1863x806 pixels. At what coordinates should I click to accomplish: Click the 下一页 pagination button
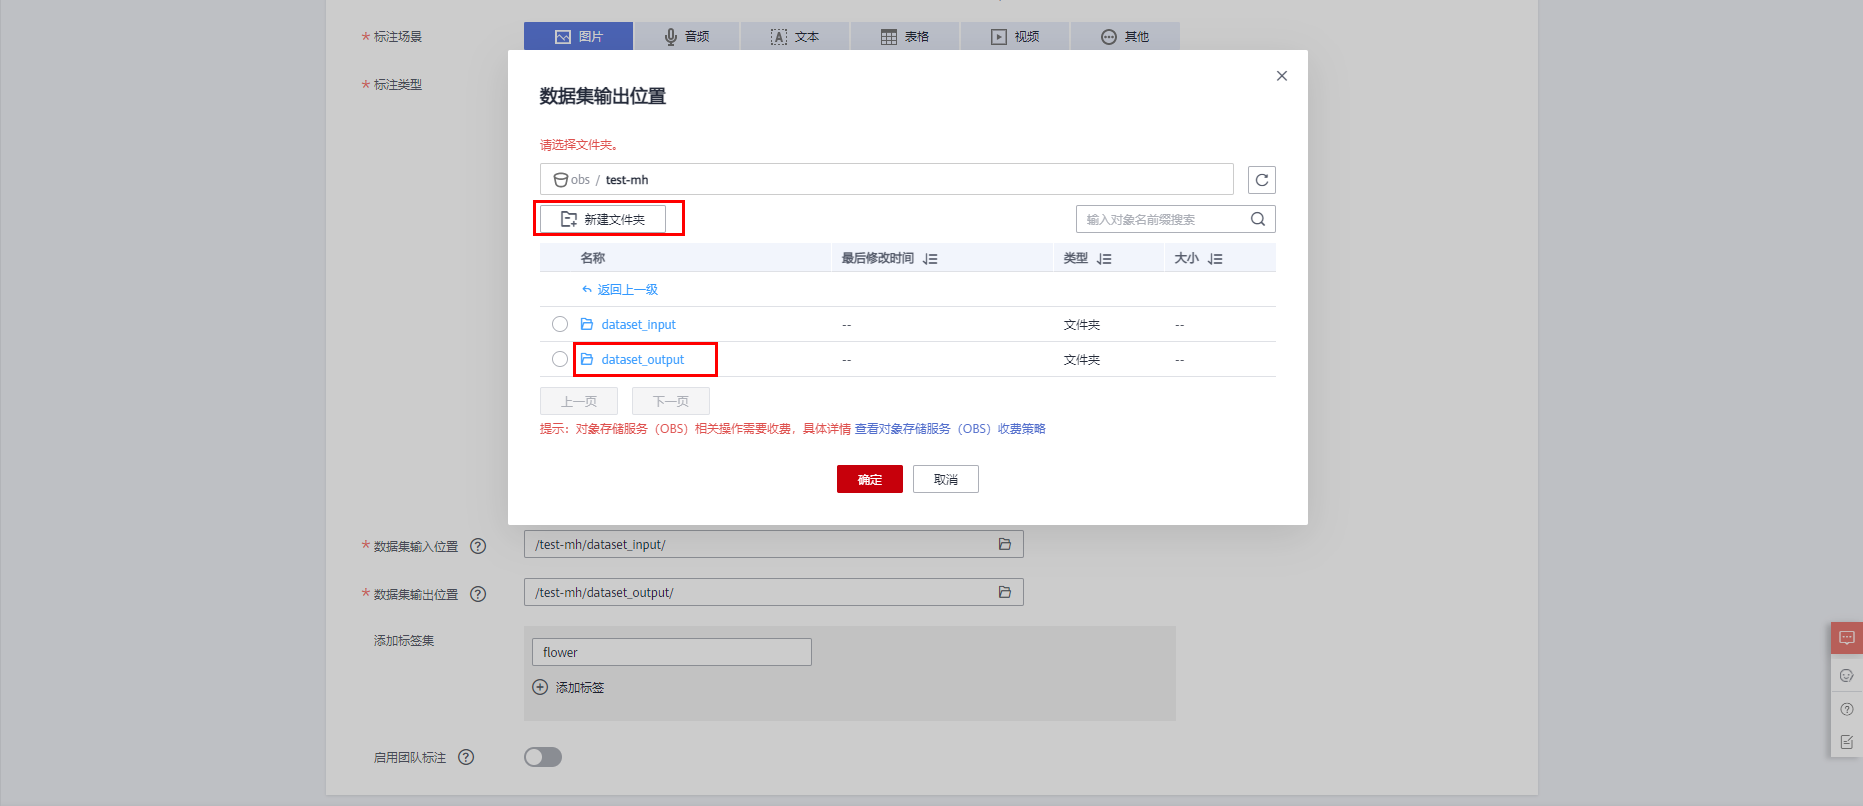tap(671, 401)
